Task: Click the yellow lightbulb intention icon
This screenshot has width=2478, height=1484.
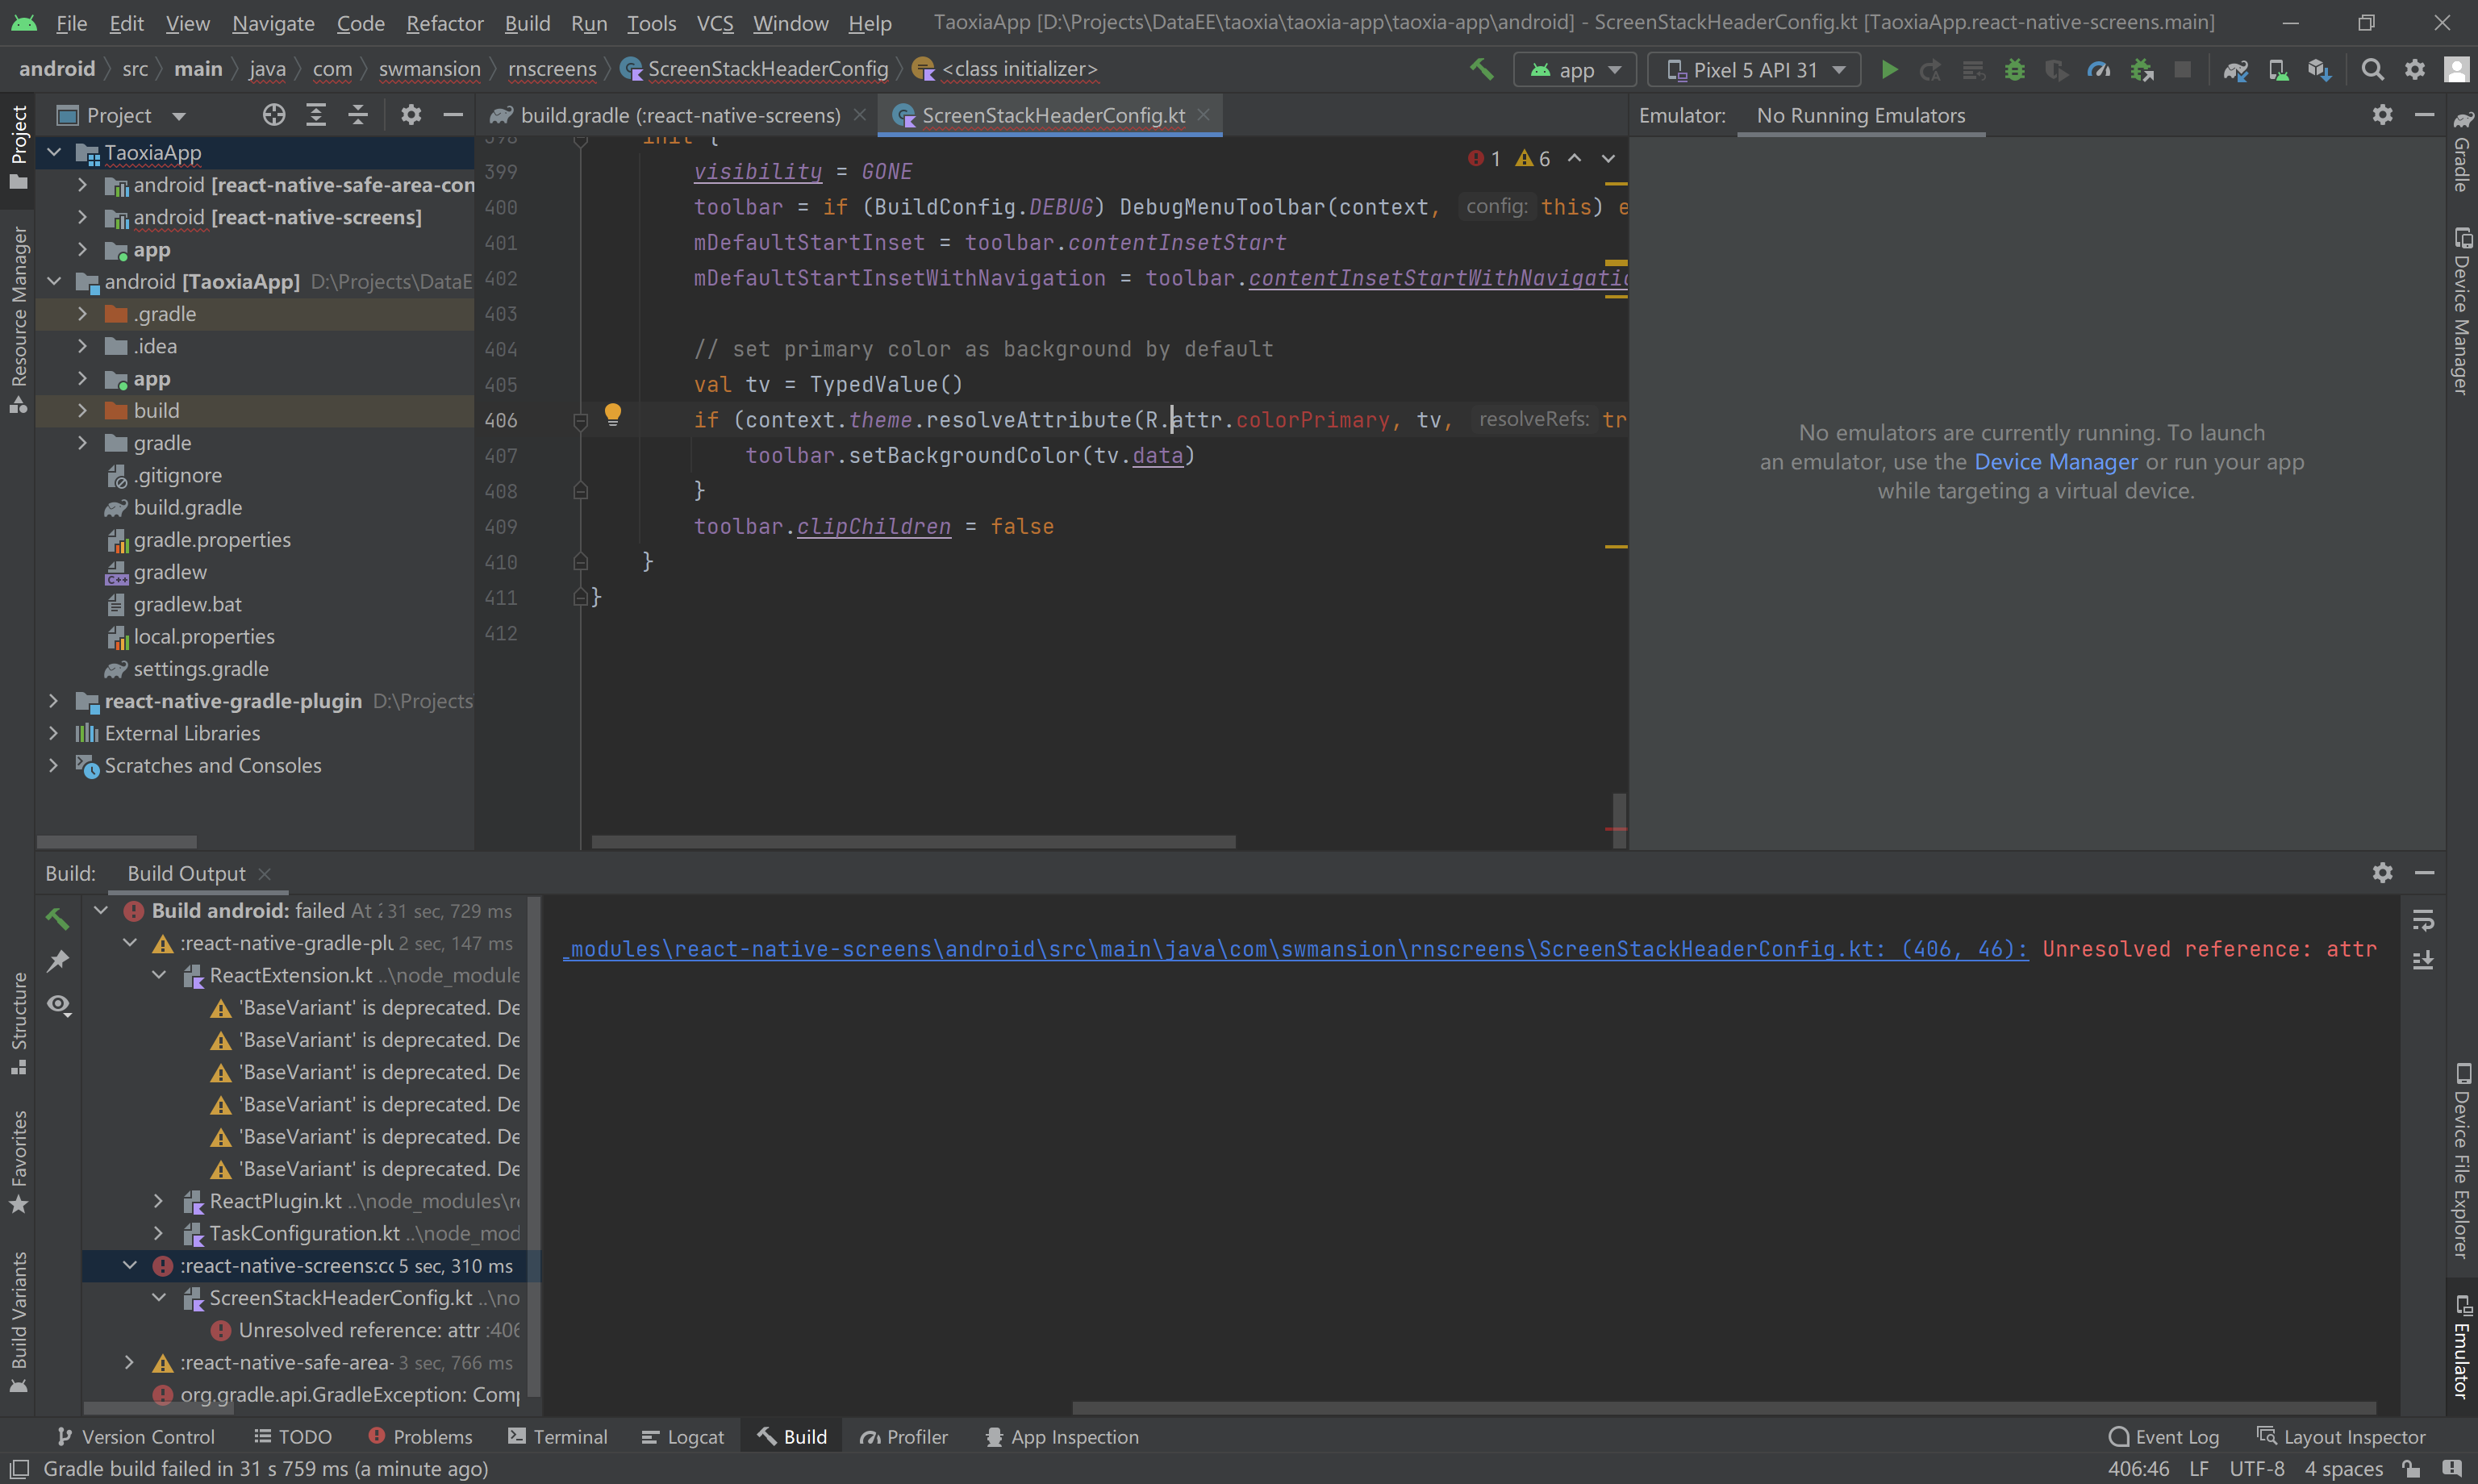Action: 613,414
